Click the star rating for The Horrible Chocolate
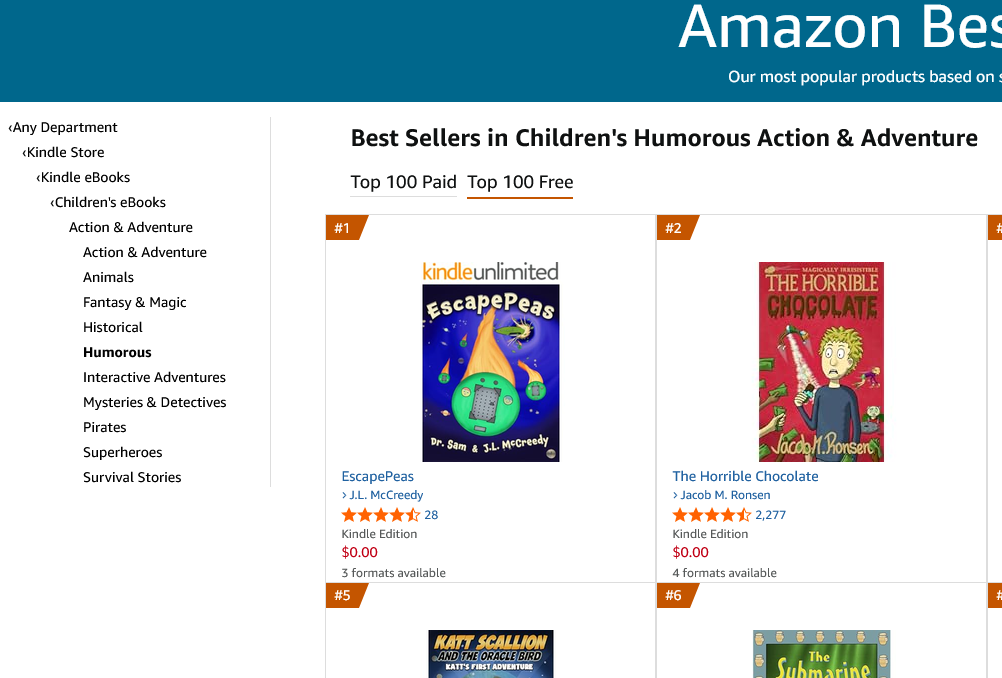Viewport: 1002px width, 678px height. [712, 515]
